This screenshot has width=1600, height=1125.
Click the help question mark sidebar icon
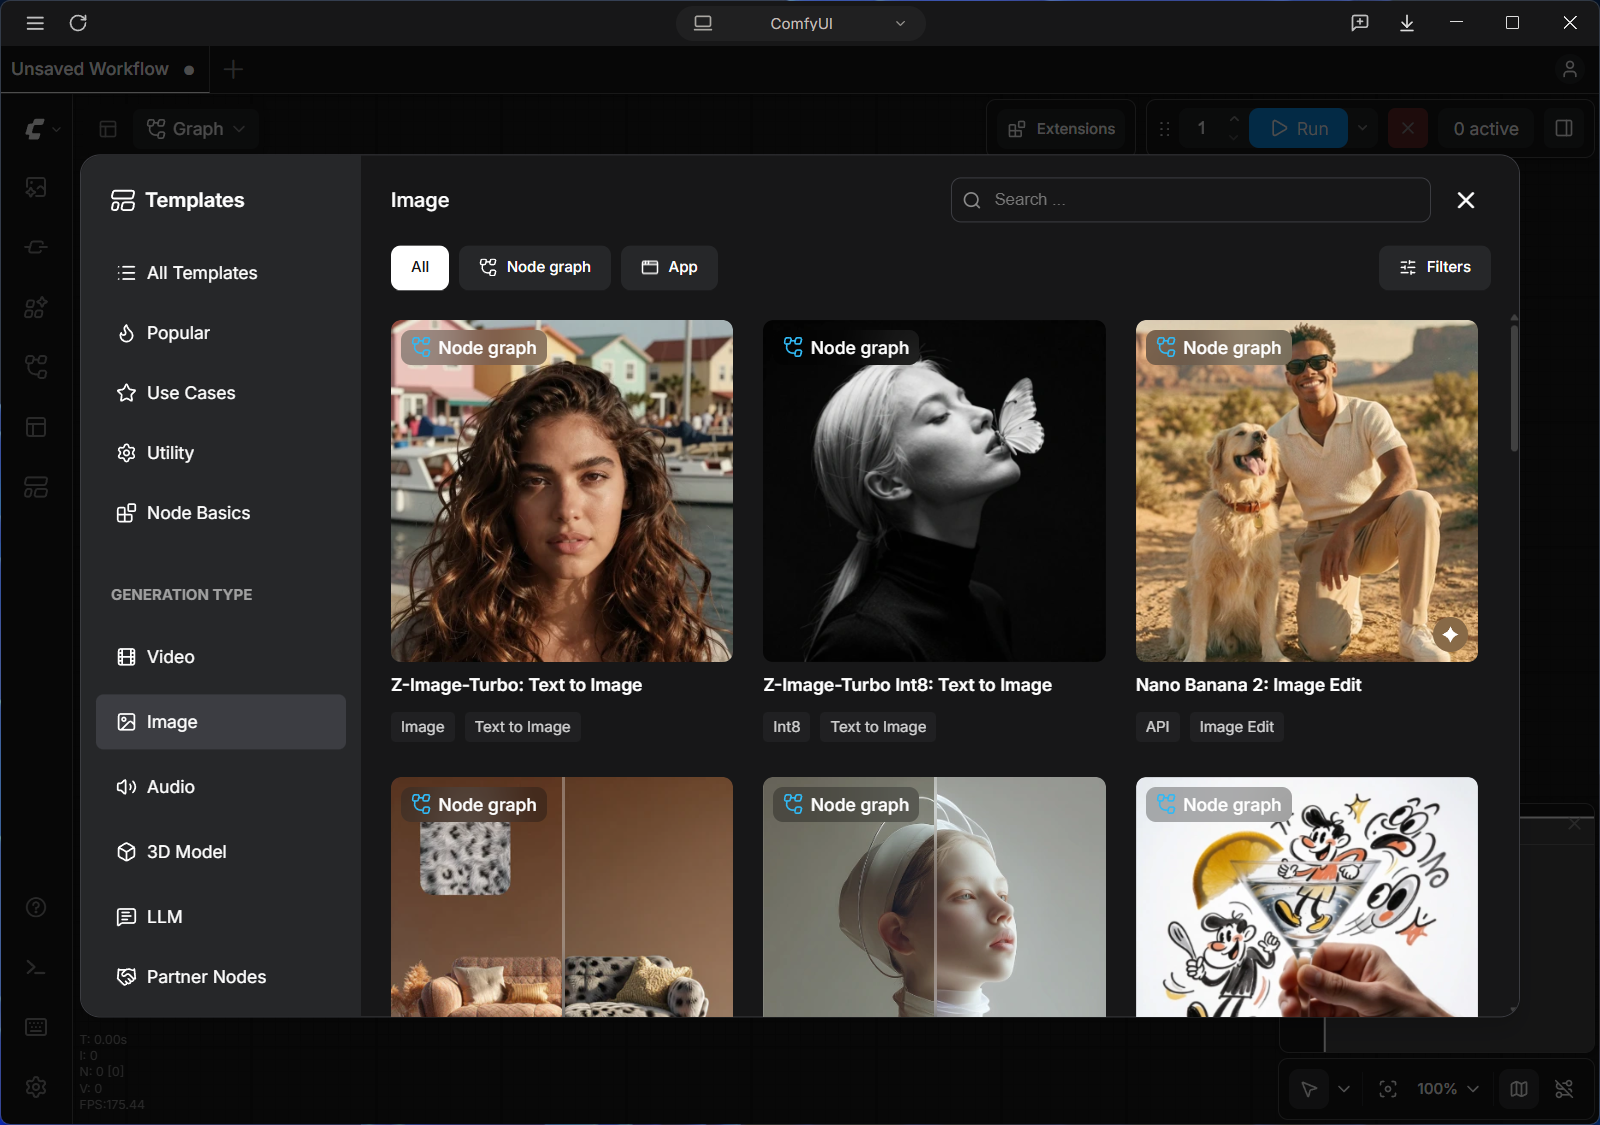(x=36, y=907)
